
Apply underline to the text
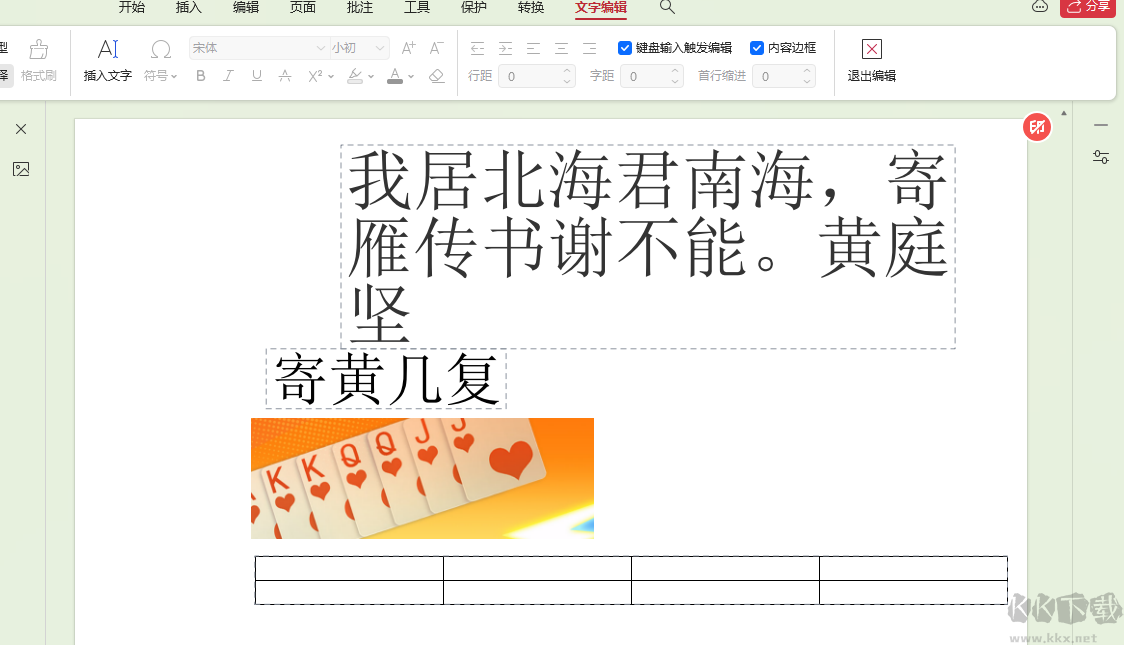256,75
